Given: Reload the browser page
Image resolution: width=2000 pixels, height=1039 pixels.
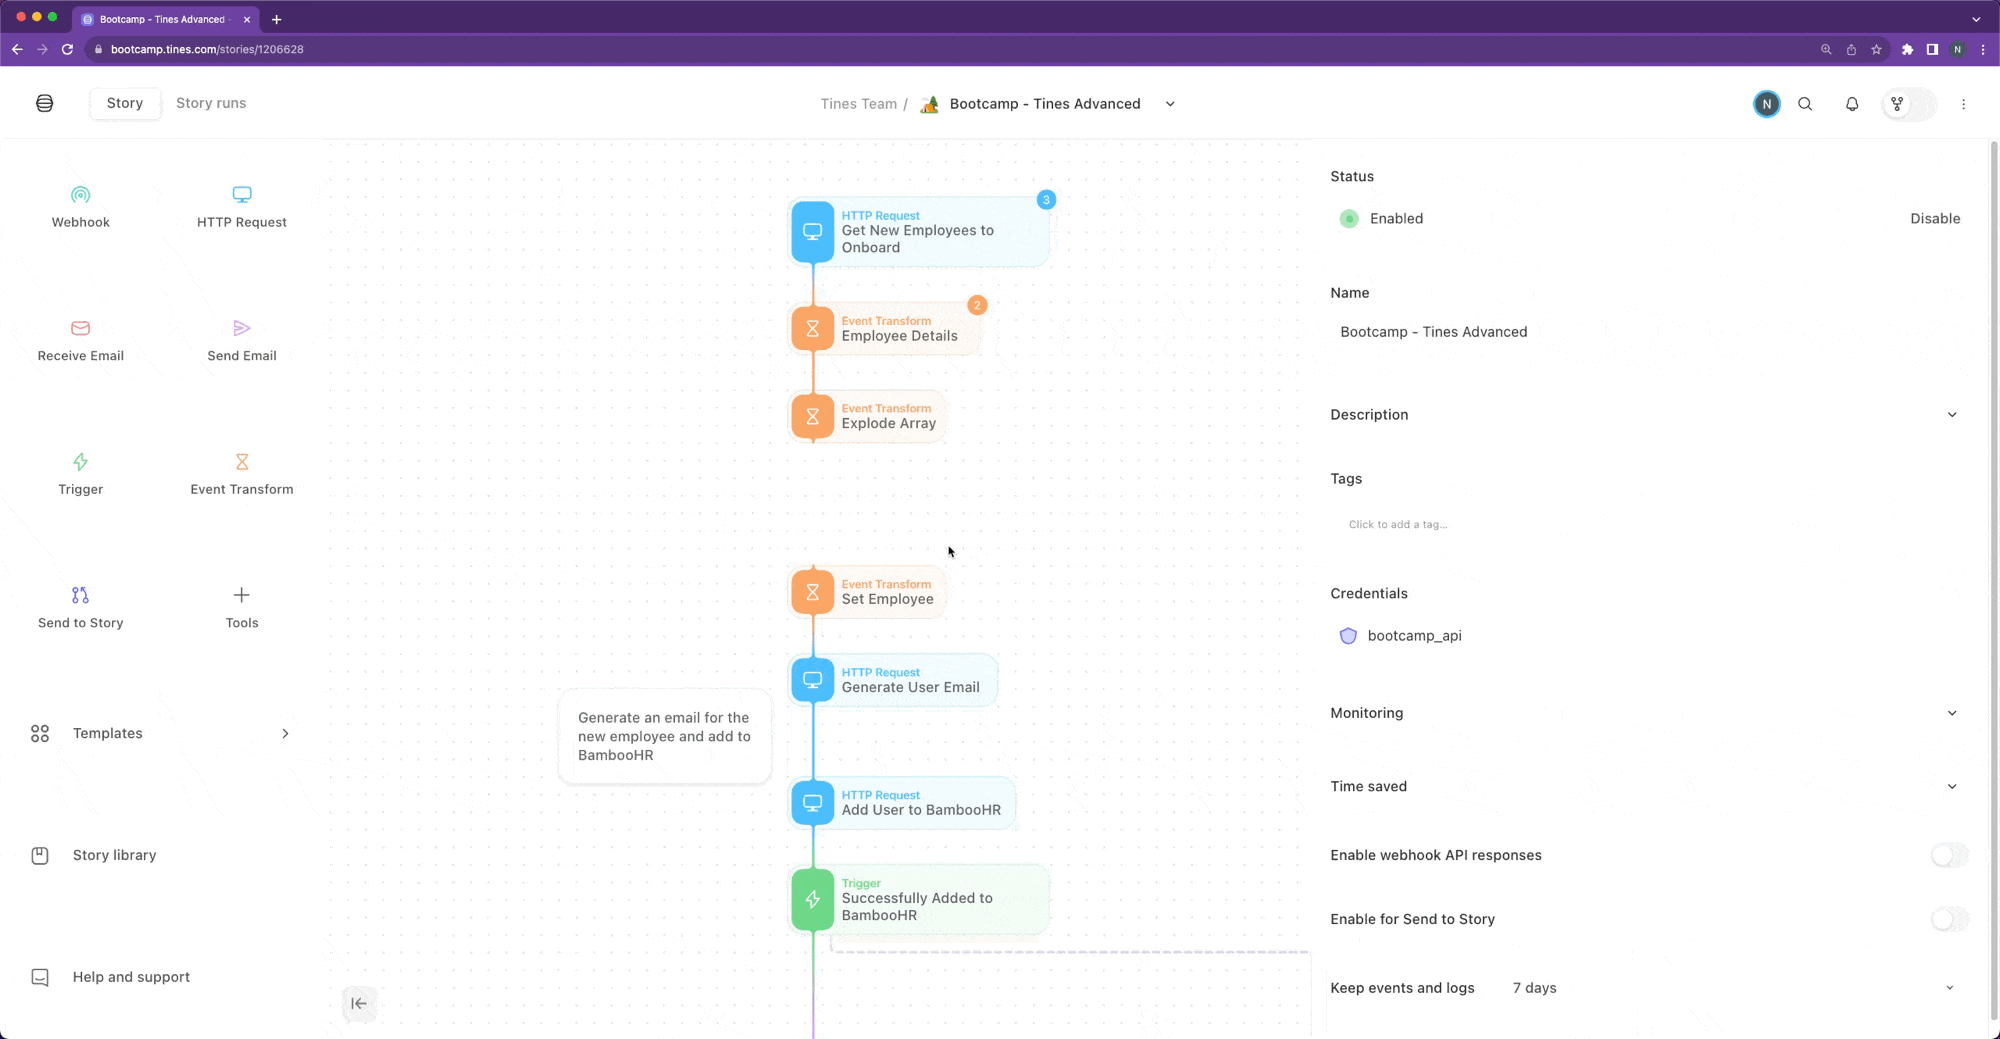Looking at the screenshot, I should (x=67, y=49).
